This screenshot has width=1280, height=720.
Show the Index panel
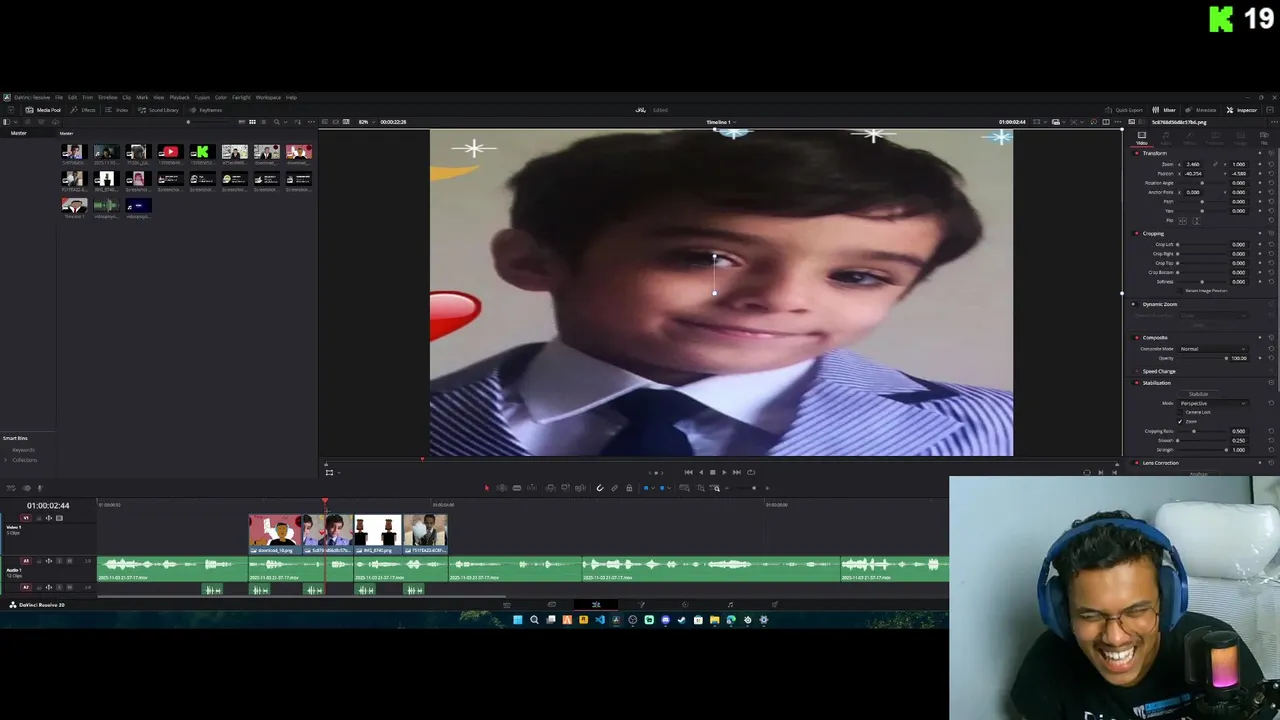pos(117,110)
